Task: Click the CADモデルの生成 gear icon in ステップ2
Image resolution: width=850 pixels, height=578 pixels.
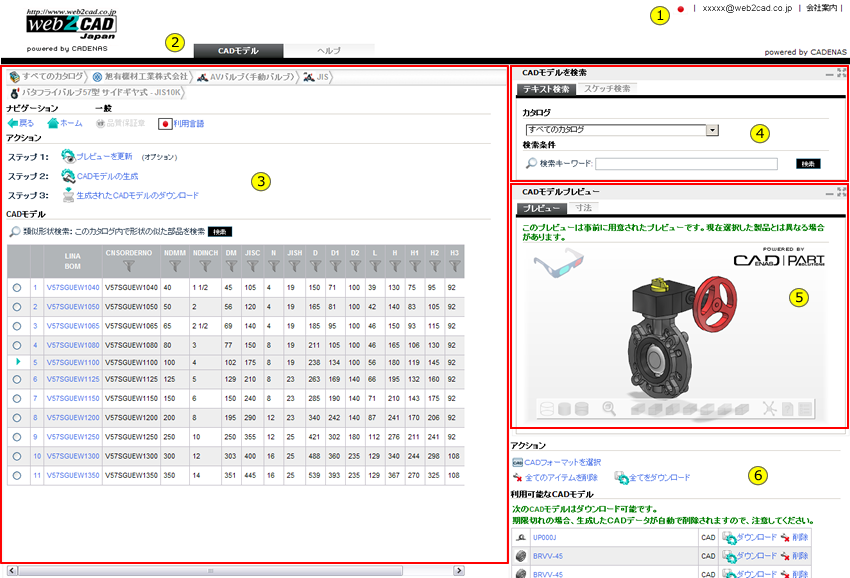Action: (67, 174)
